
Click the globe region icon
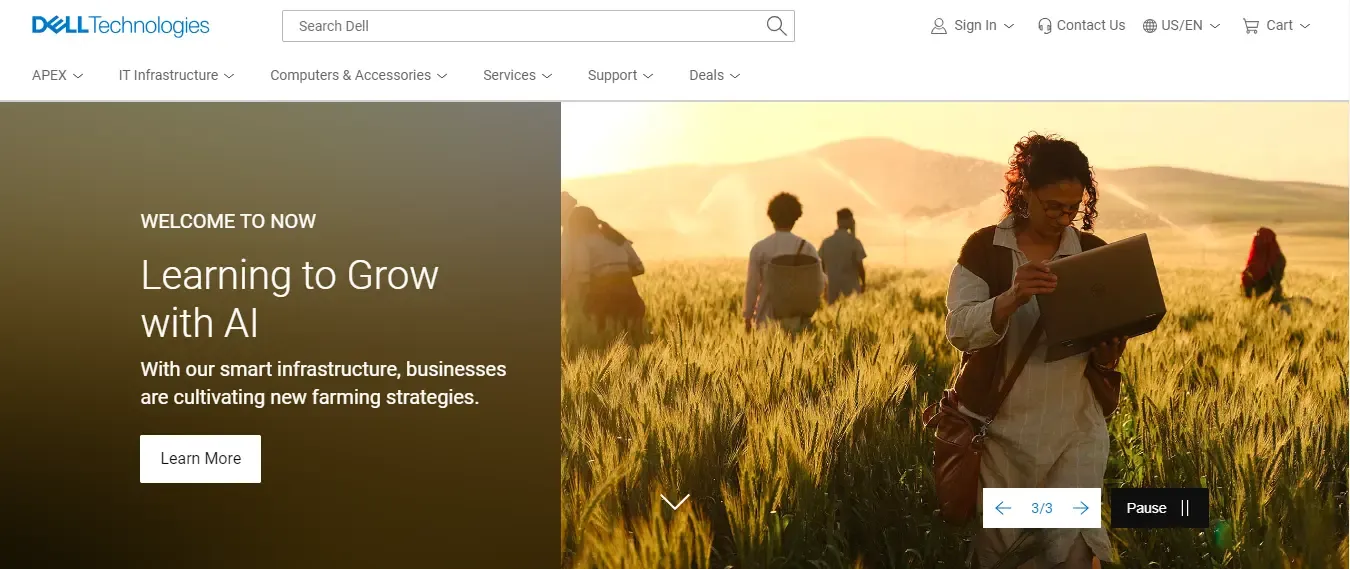point(1150,26)
